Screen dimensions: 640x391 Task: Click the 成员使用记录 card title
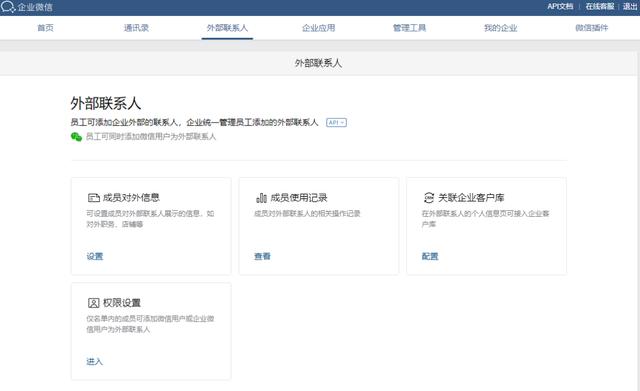click(x=299, y=198)
